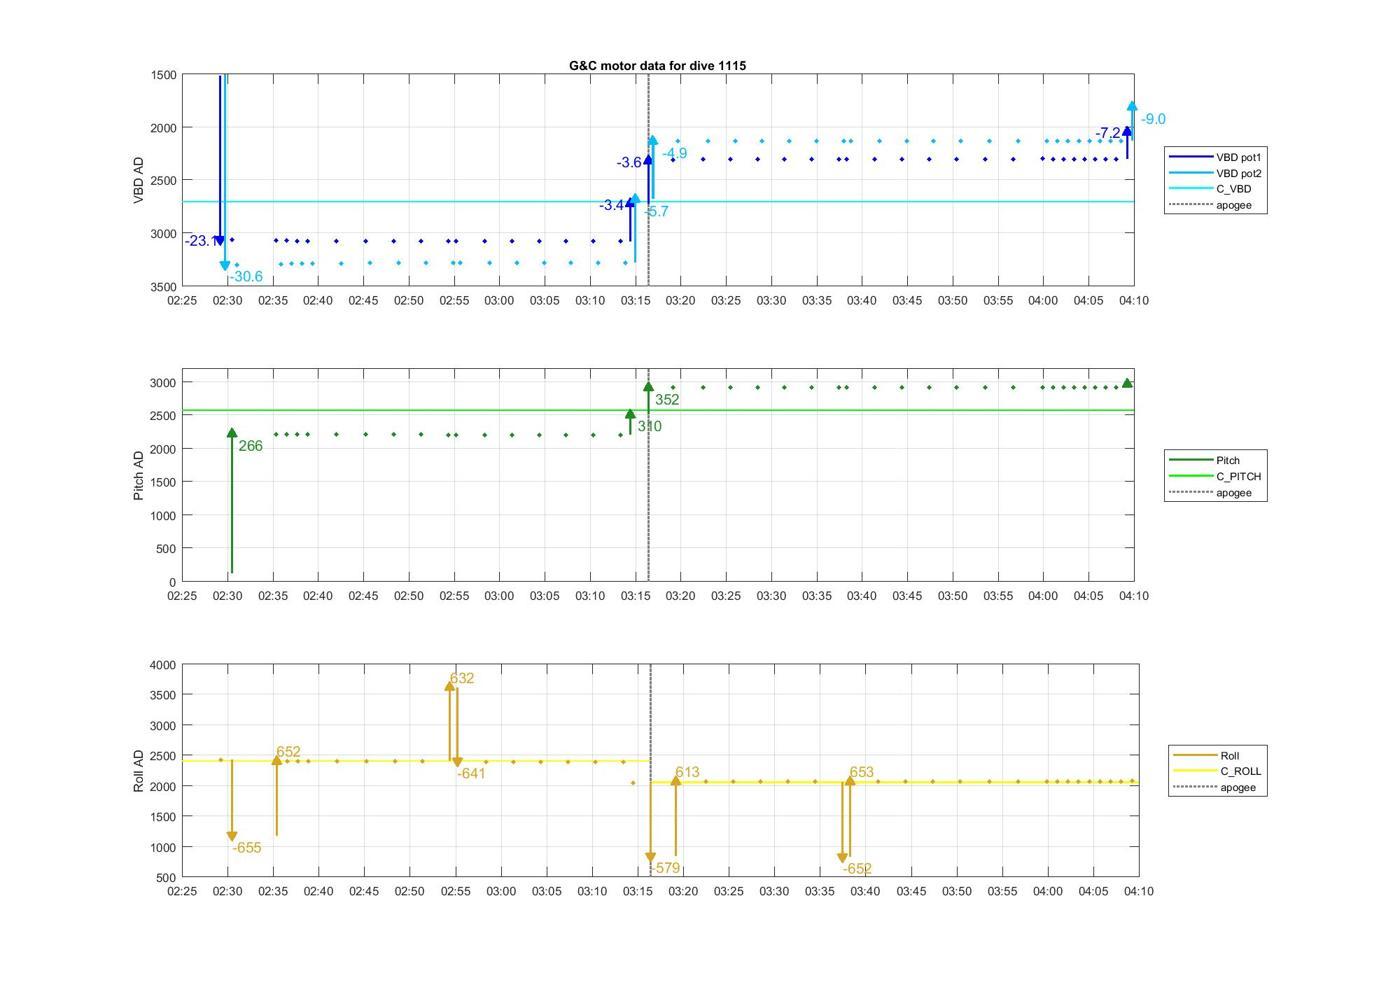This screenshot has width=1400, height=986.
Task: Select C_VBD legend entry
Action: tap(1211, 189)
